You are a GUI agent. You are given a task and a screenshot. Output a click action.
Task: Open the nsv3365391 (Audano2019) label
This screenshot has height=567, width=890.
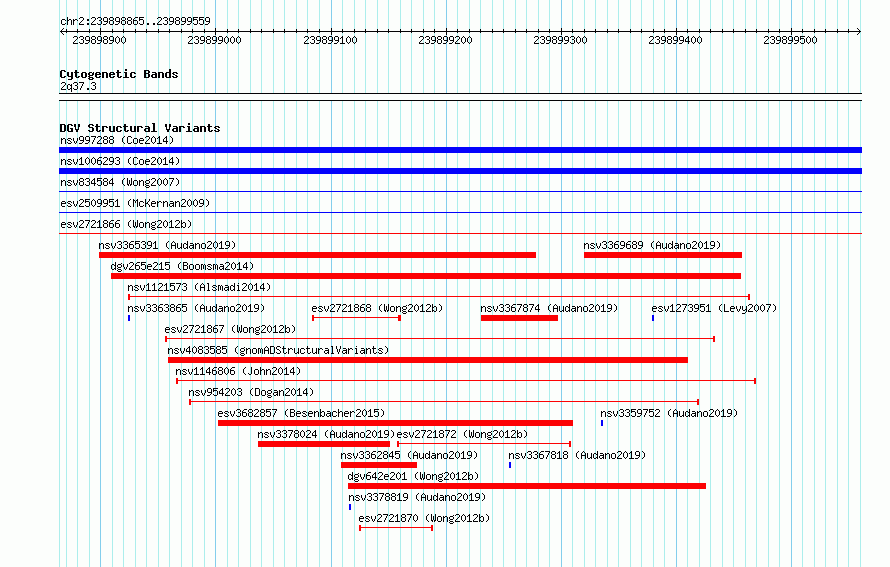[x=167, y=245]
